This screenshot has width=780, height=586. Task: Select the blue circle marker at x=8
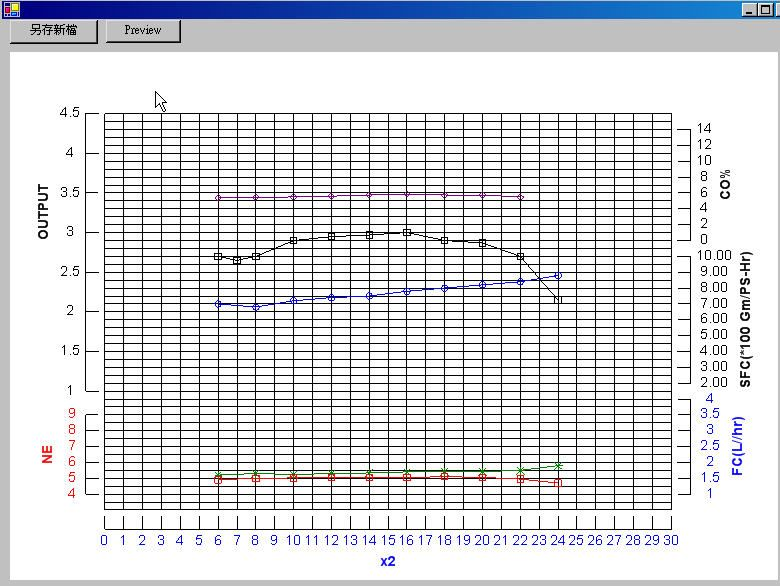256,307
